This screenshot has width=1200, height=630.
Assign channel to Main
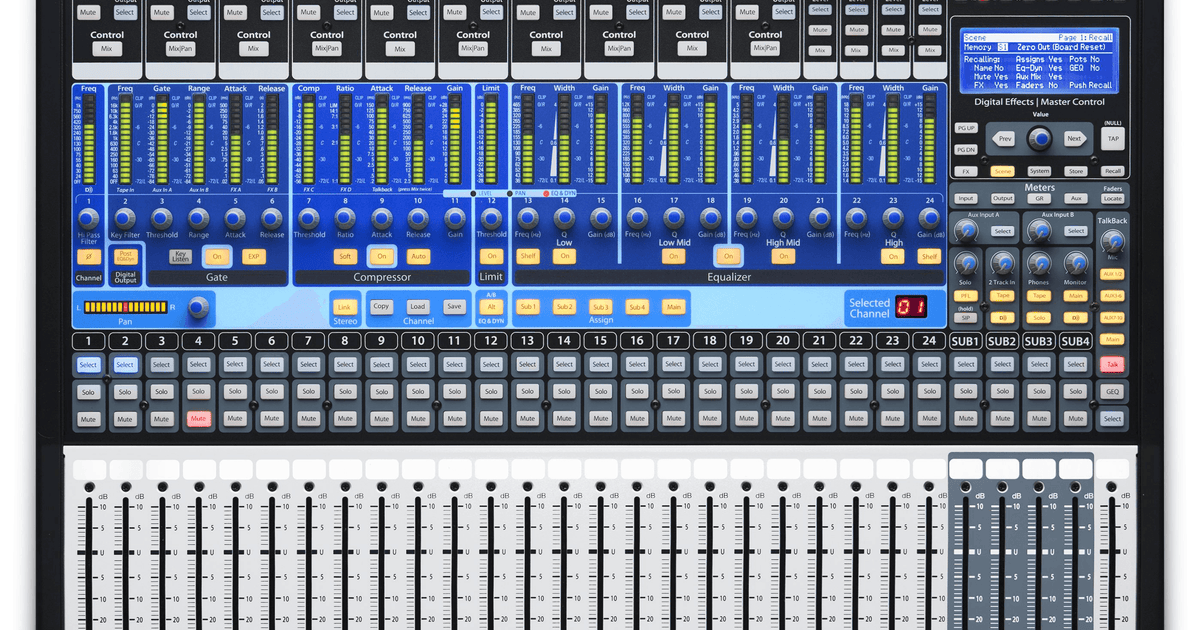pyautogui.click(x=674, y=307)
